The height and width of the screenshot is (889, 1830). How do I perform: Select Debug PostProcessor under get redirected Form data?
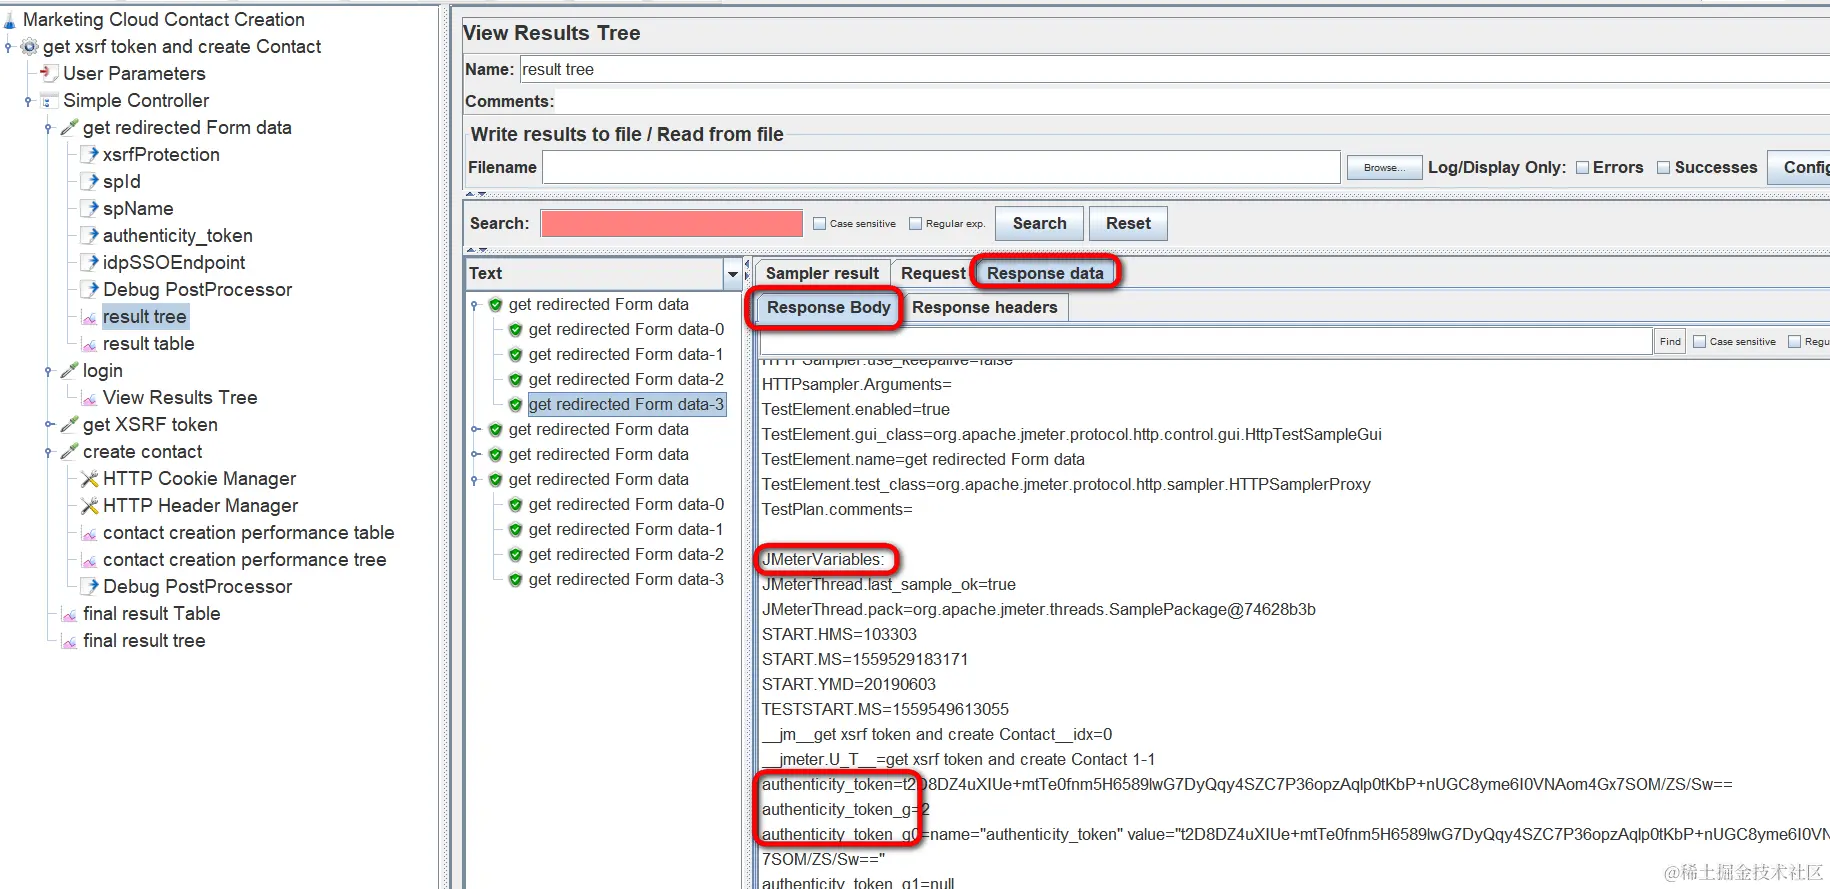pyautogui.click(x=197, y=290)
